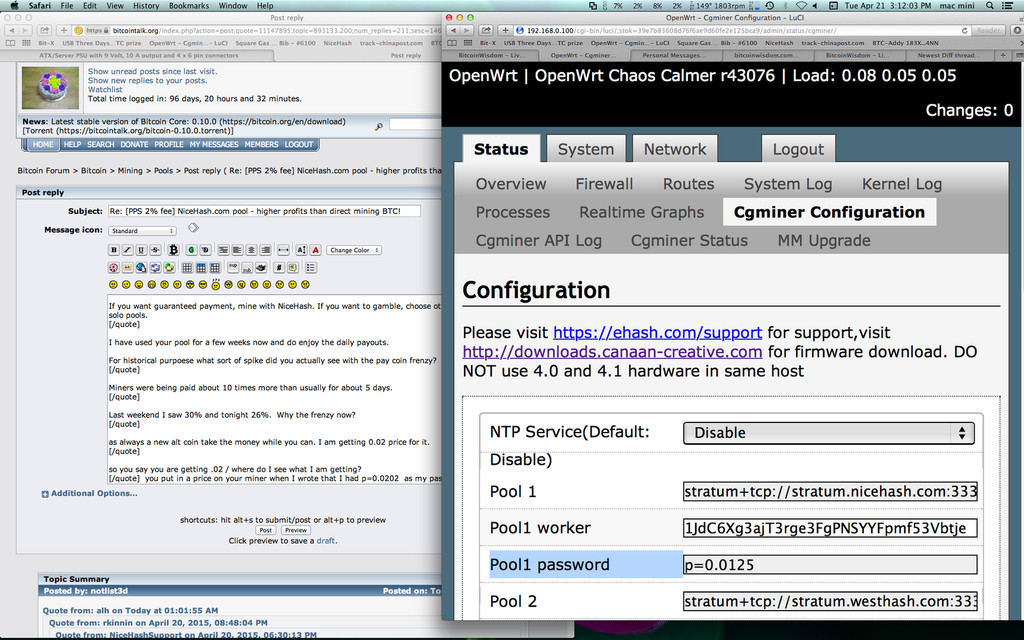Open the MM Upgrade subtab
1024x640 pixels.
click(824, 240)
